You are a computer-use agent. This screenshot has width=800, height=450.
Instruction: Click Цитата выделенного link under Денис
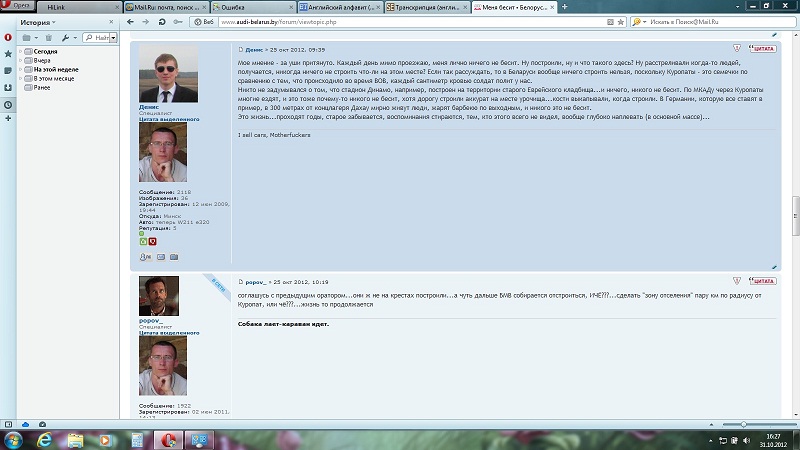click(x=169, y=119)
